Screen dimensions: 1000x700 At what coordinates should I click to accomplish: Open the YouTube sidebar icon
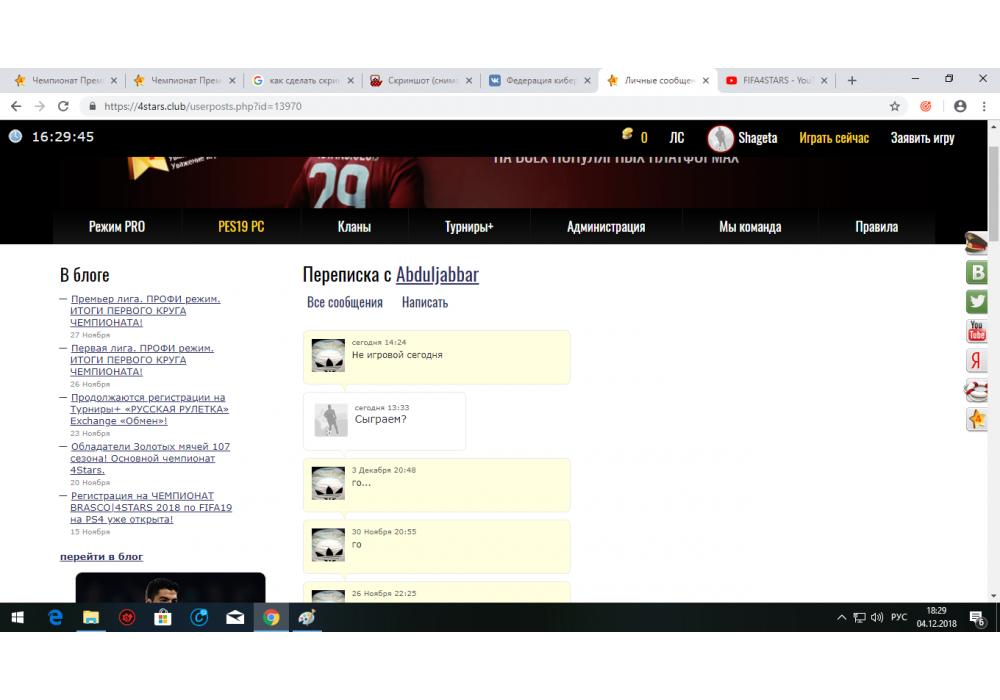tap(977, 331)
